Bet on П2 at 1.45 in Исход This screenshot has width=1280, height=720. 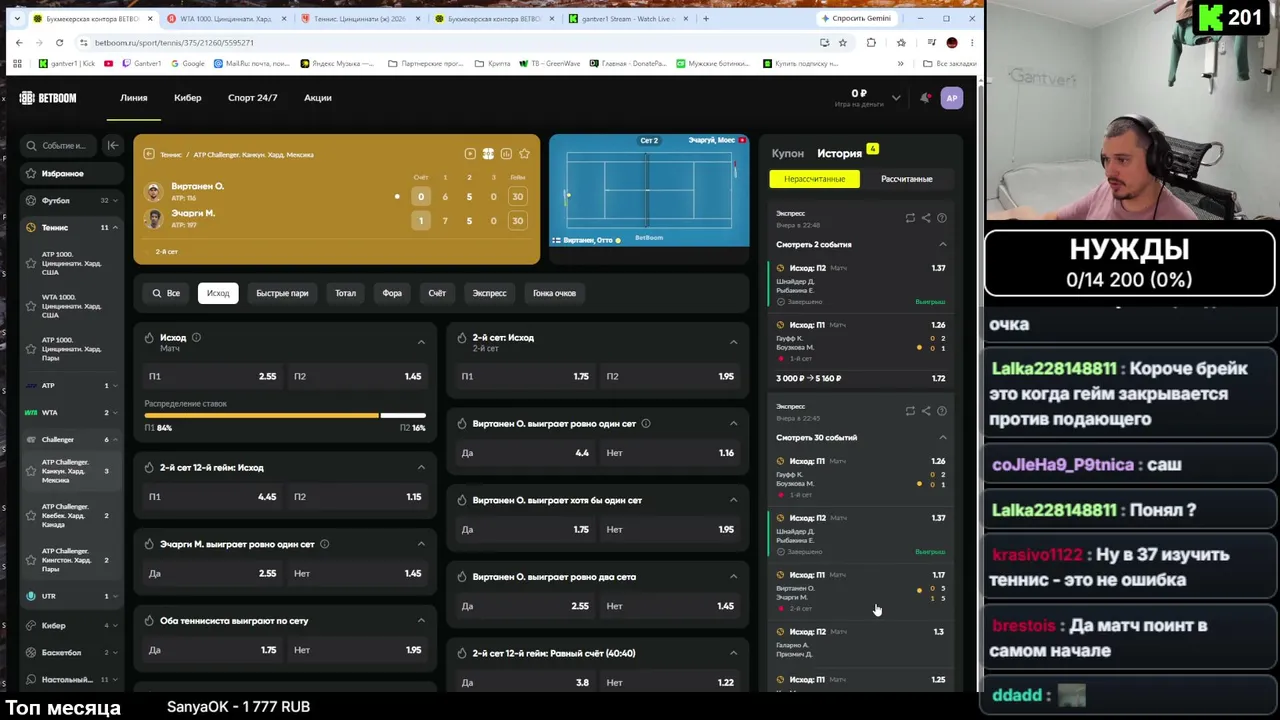[358, 377]
